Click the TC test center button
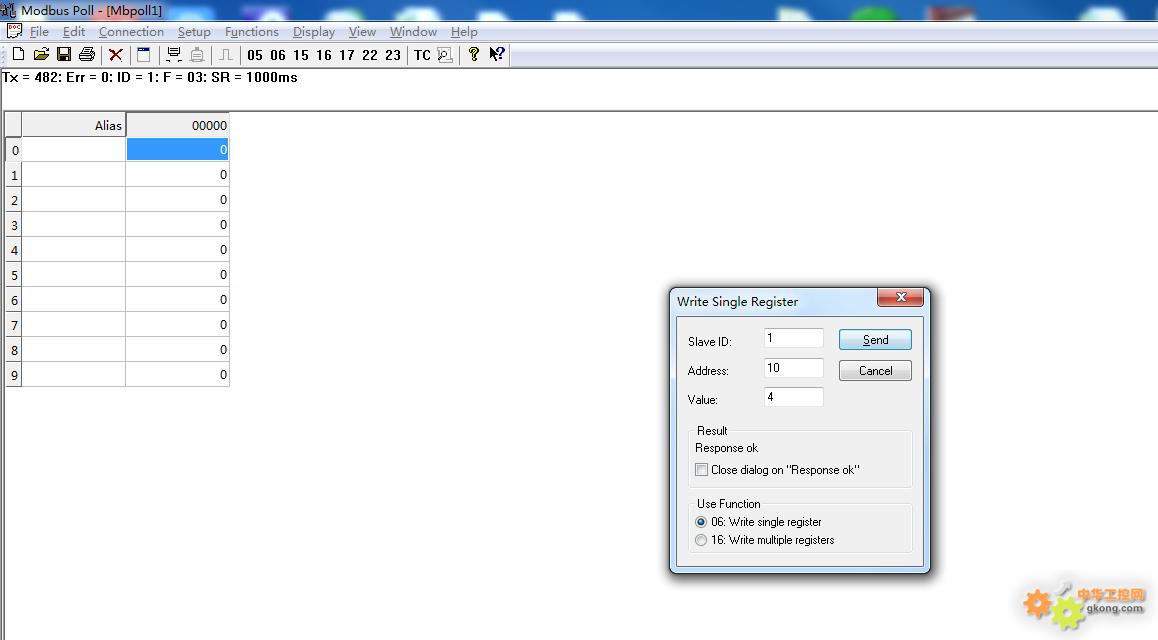 coord(422,55)
